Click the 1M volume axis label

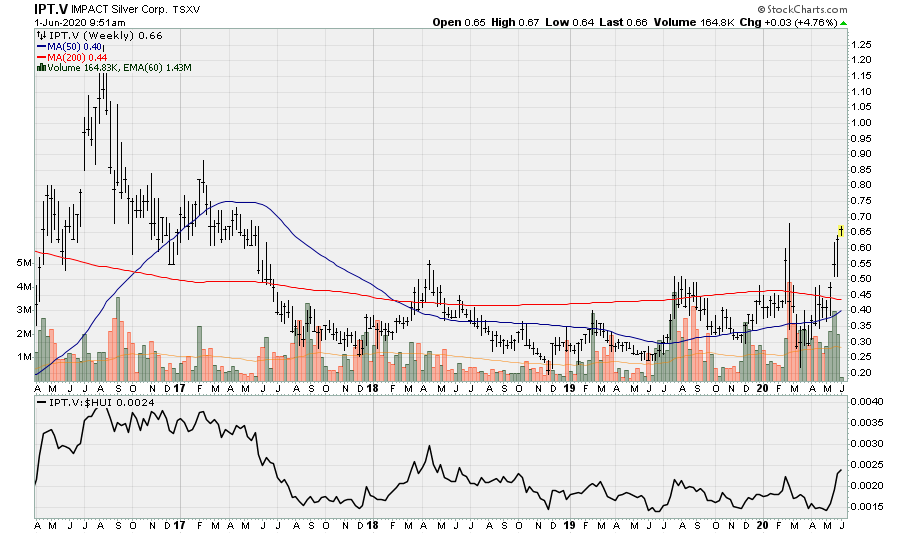[x=24, y=357]
